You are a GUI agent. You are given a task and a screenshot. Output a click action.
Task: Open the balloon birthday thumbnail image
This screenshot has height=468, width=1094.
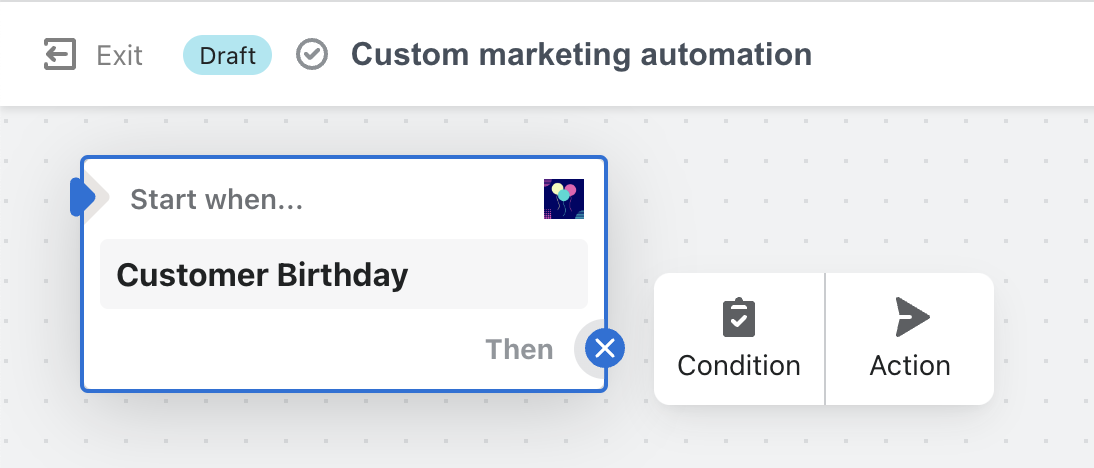coord(564,199)
